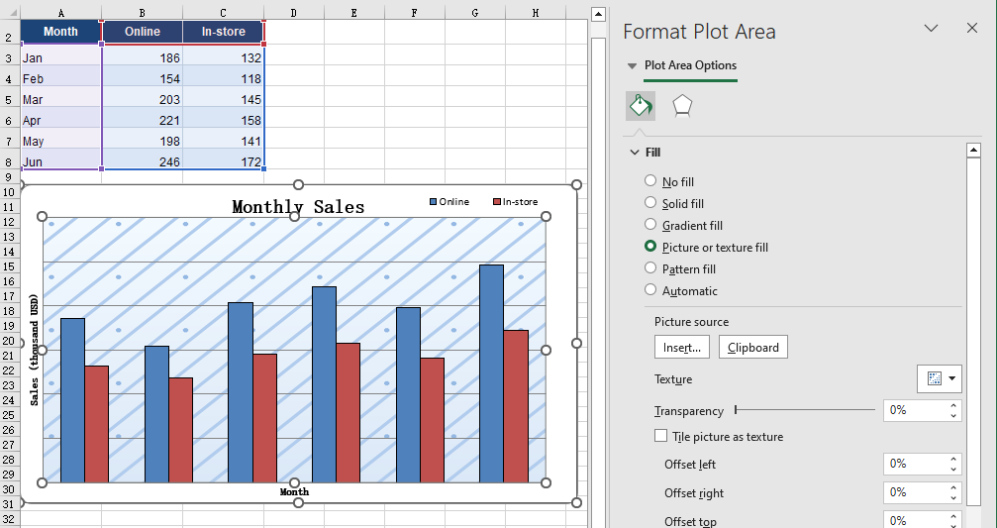Viewport: 997px width, 528px height.
Task: Increase Transparency with the up stepper
Action: point(953,406)
